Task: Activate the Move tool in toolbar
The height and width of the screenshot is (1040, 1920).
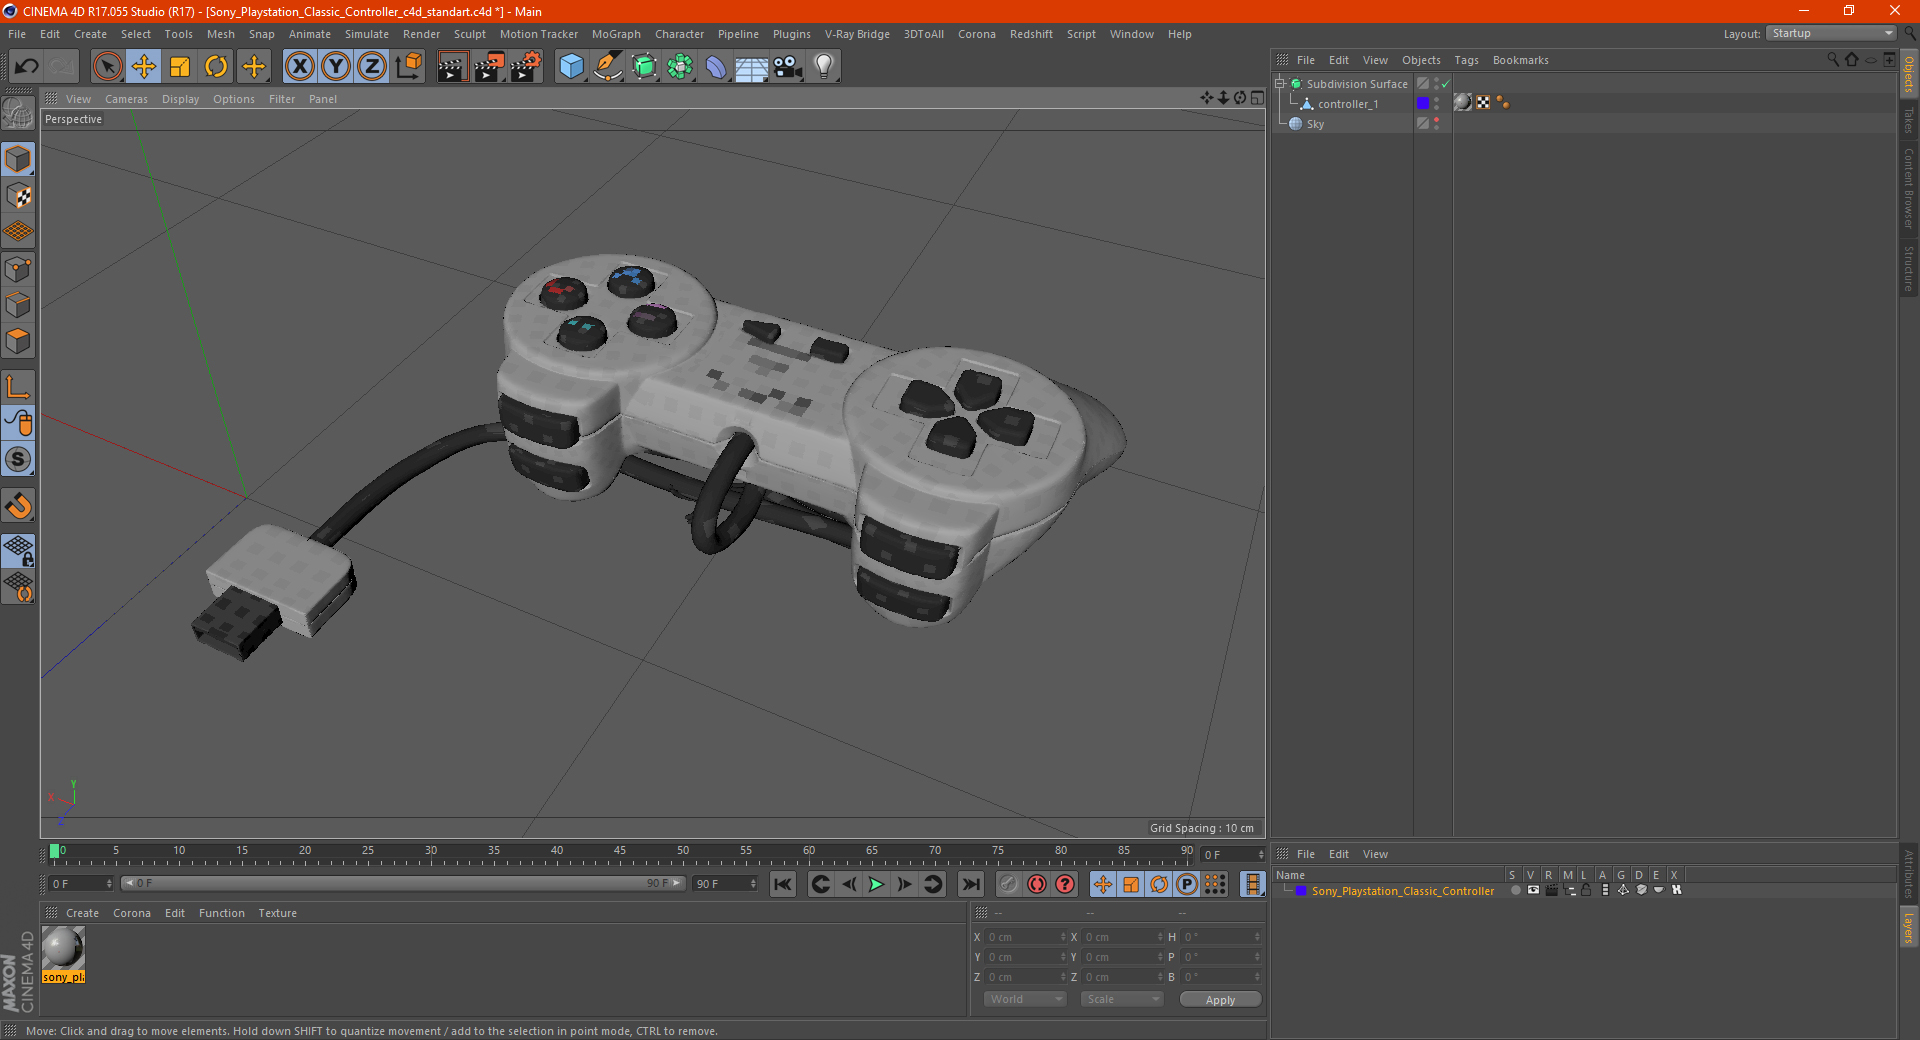Action: (x=144, y=67)
